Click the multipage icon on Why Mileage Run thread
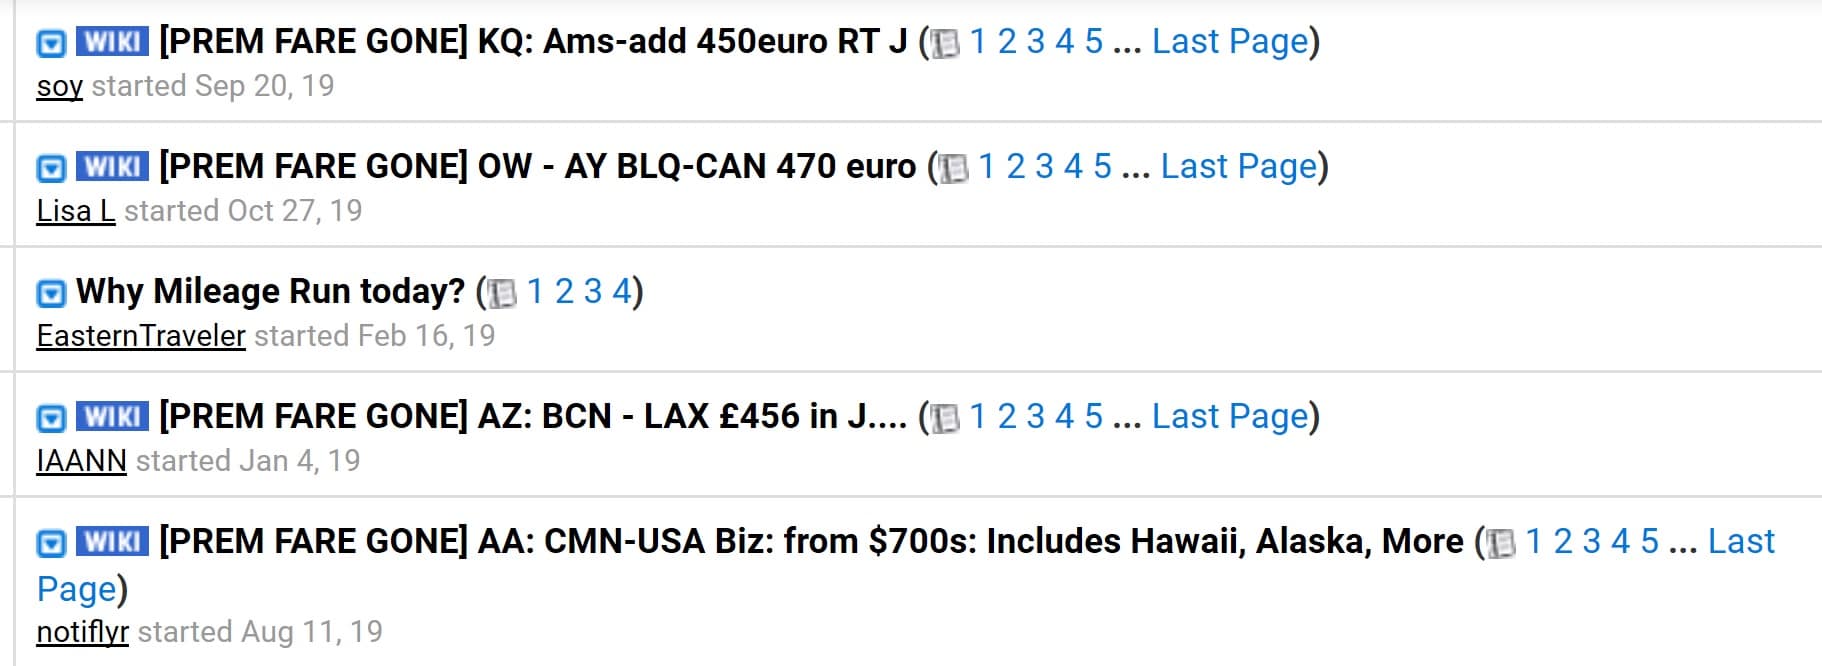Screen dimensions: 1822x666 (x=503, y=293)
